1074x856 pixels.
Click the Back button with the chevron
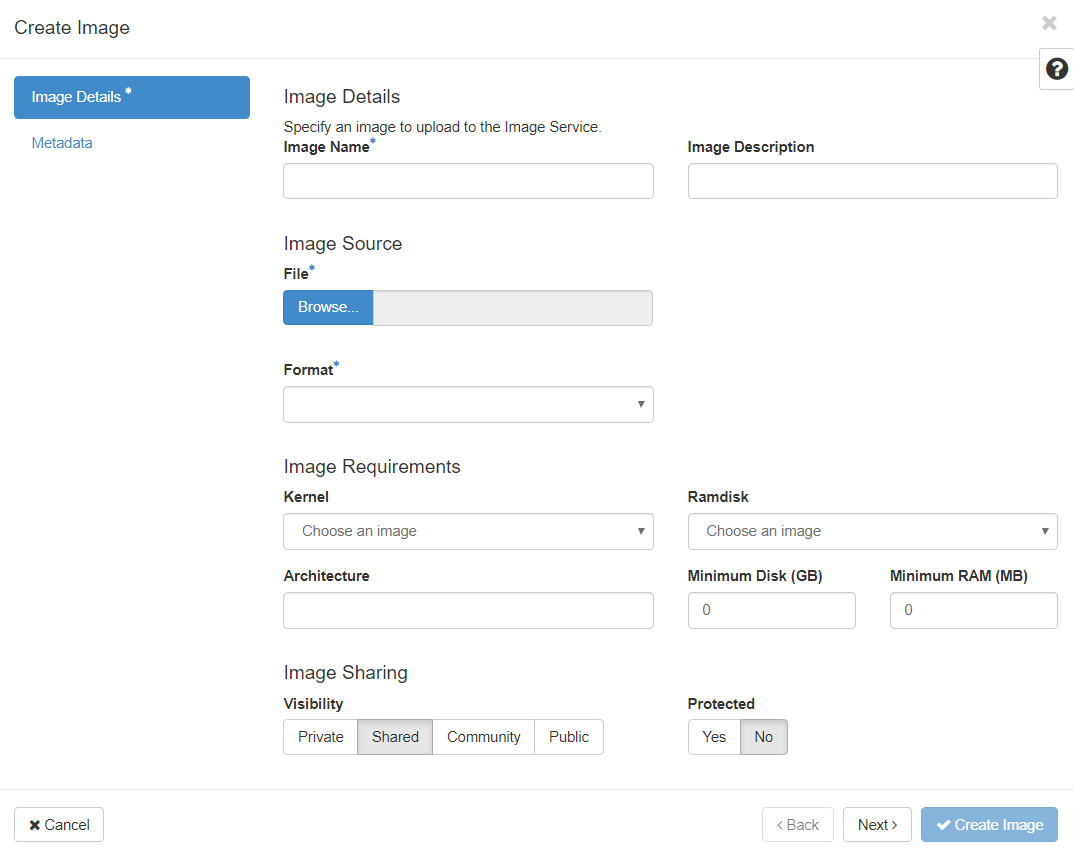tap(797, 824)
